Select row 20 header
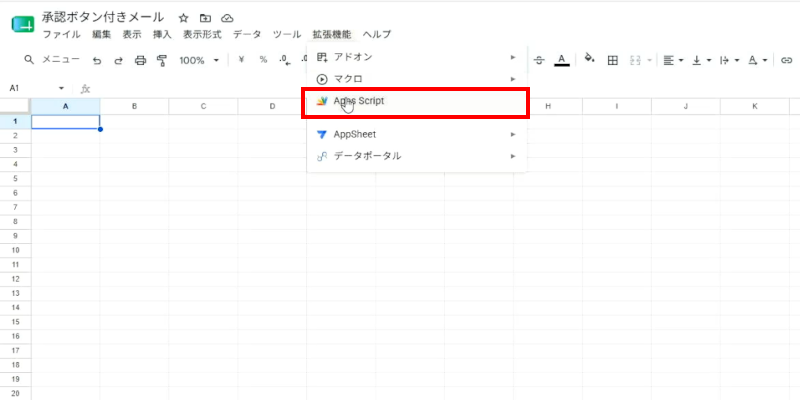This screenshot has width=800, height=400. click(15, 393)
